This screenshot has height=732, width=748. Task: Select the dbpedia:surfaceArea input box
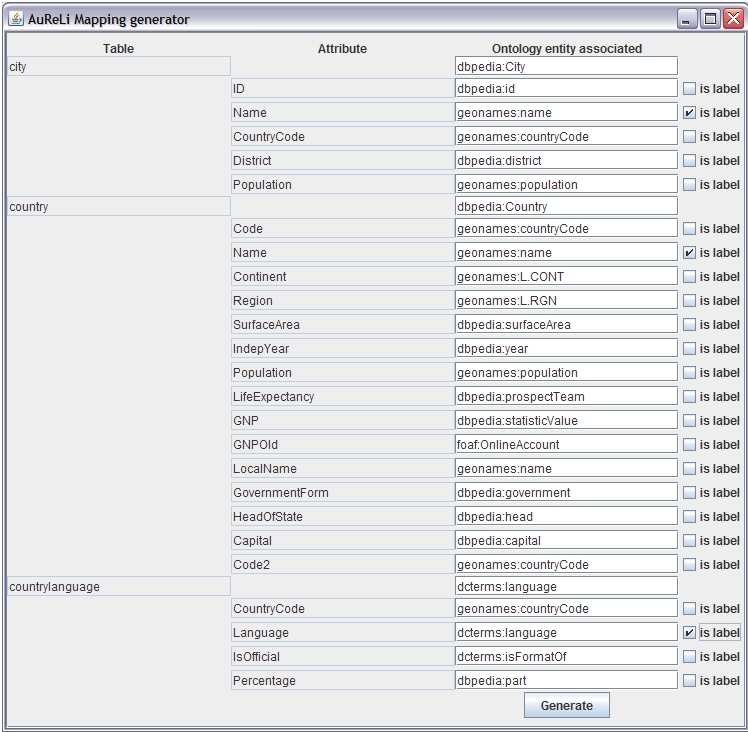(x=566, y=325)
